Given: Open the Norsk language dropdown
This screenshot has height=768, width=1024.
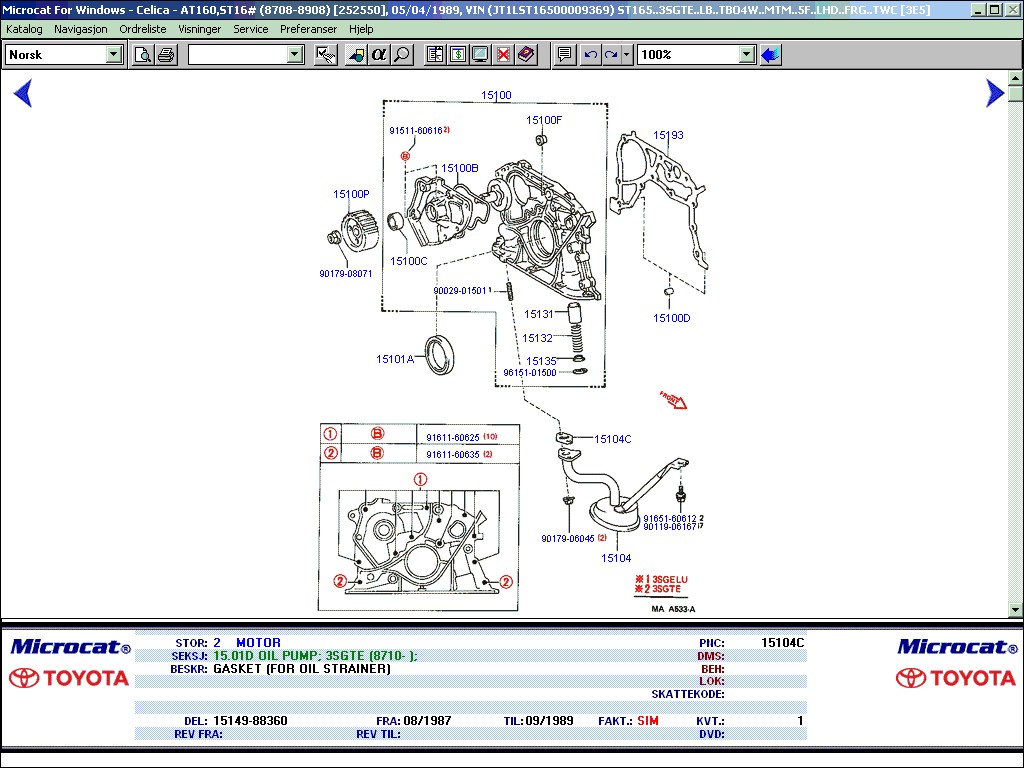Looking at the screenshot, I should pos(113,55).
